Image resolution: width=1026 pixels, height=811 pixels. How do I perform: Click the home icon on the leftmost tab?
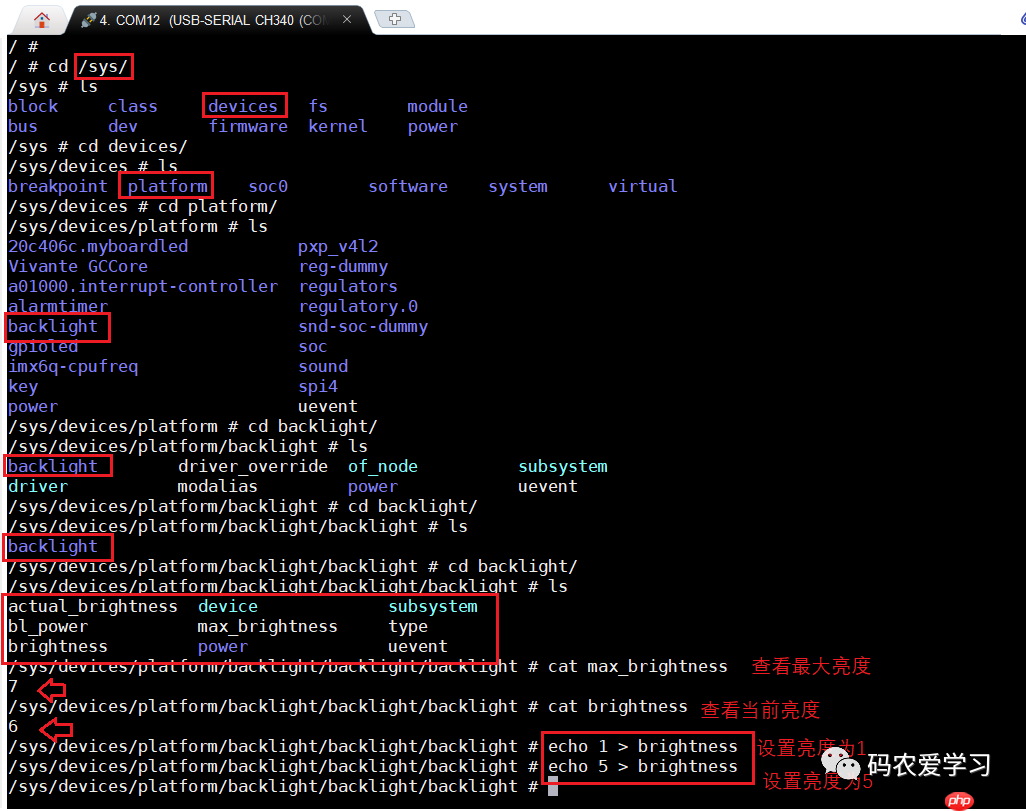click(40, 18)
